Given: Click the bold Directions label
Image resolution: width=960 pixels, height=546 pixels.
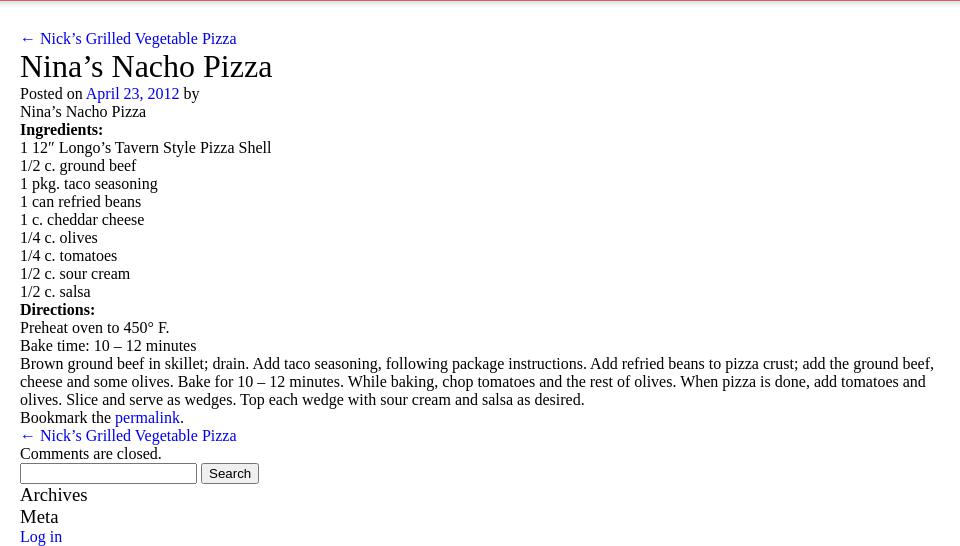Looking at the screenshot, I should (x=57, y=310).
